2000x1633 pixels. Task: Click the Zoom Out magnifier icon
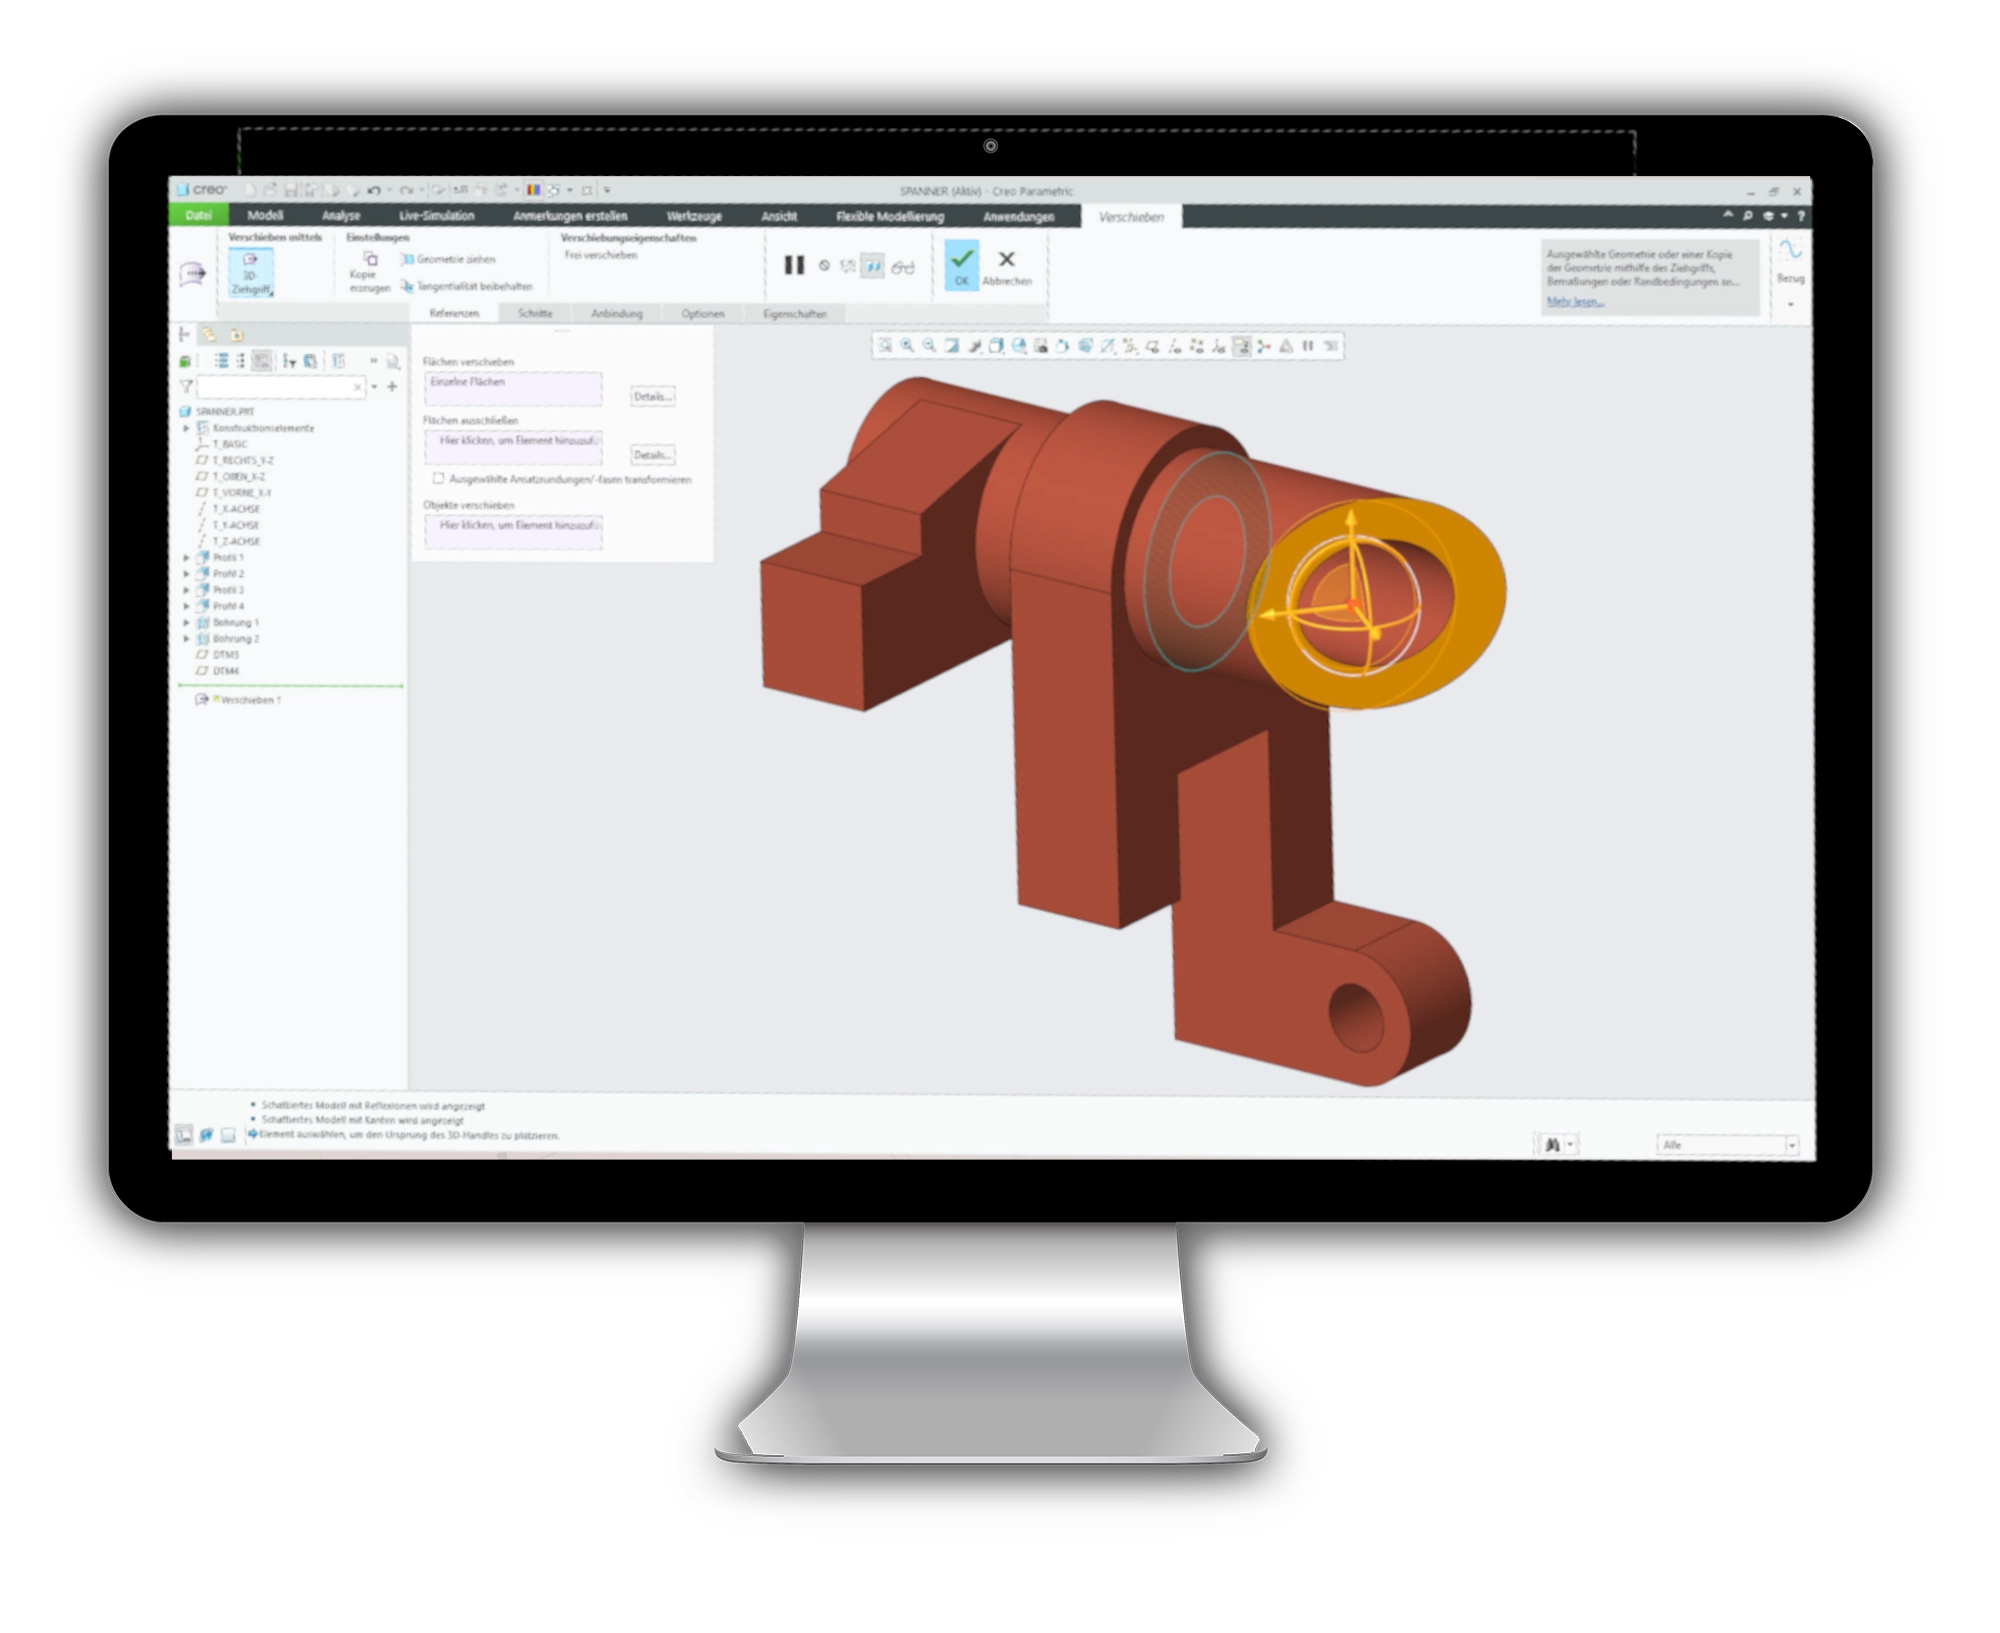click(x=929, y=346)
